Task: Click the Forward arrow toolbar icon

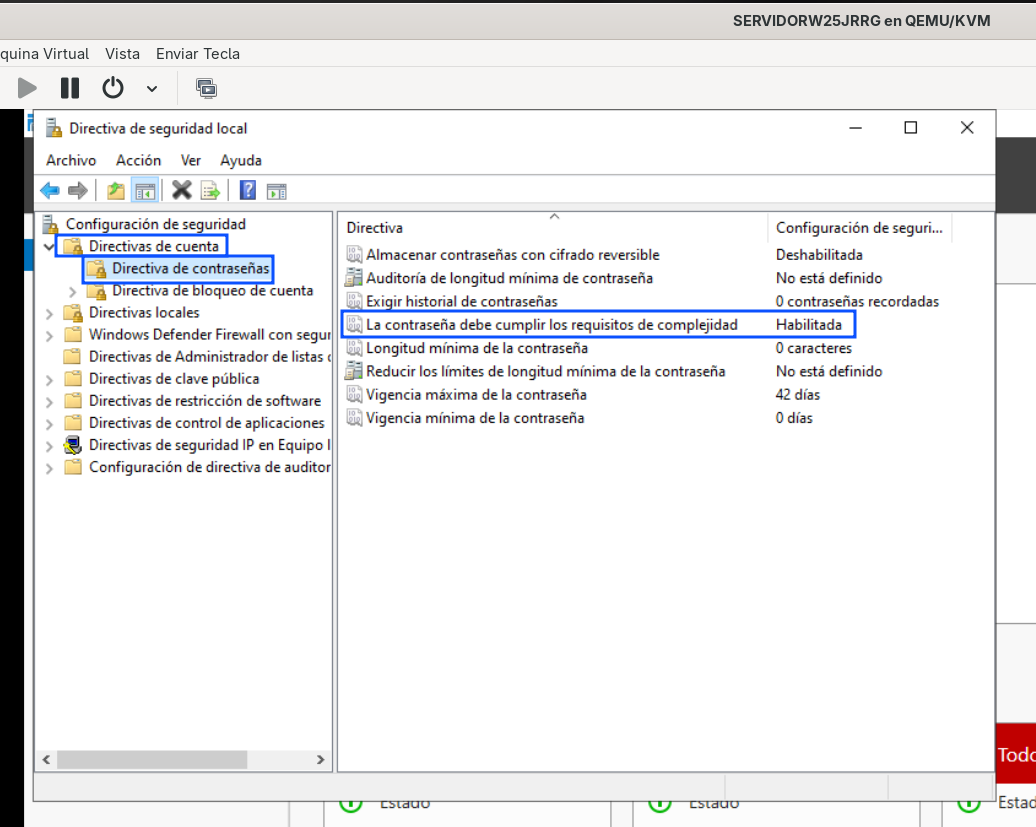Action: [x=78, y=191]
